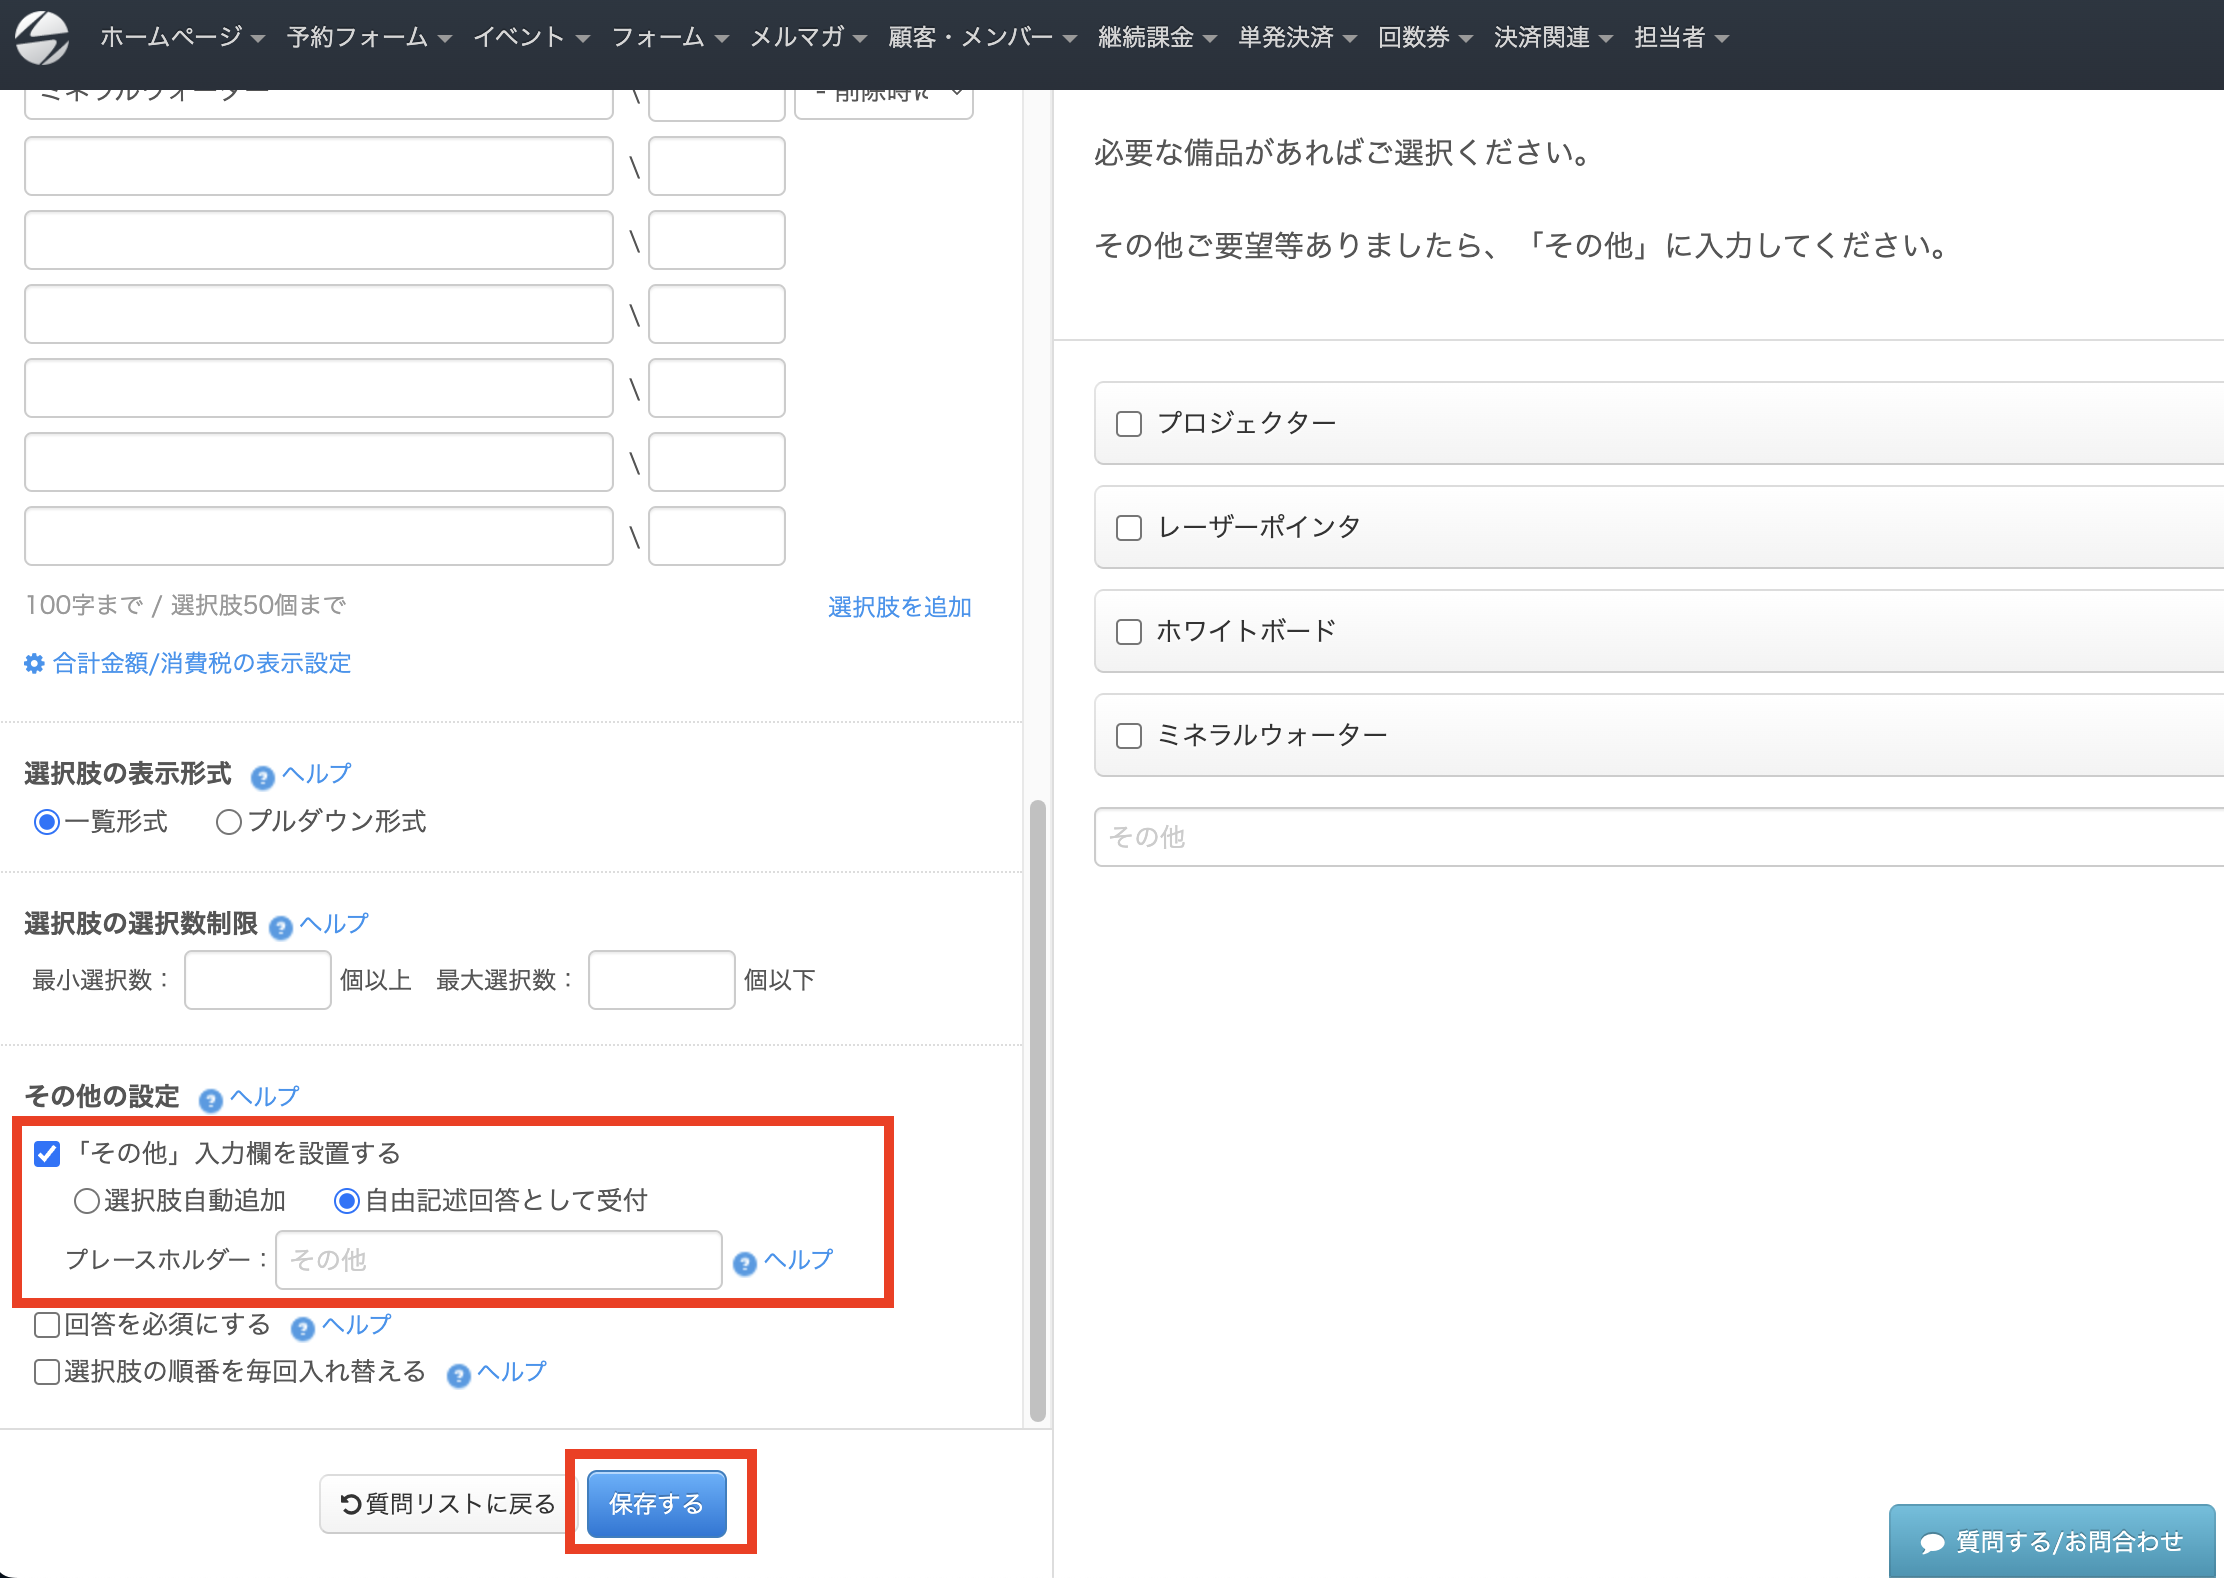
Task: Uncheck 「その他」入力欄を設置する checkbox
Action: click(x=47, y=1154)
